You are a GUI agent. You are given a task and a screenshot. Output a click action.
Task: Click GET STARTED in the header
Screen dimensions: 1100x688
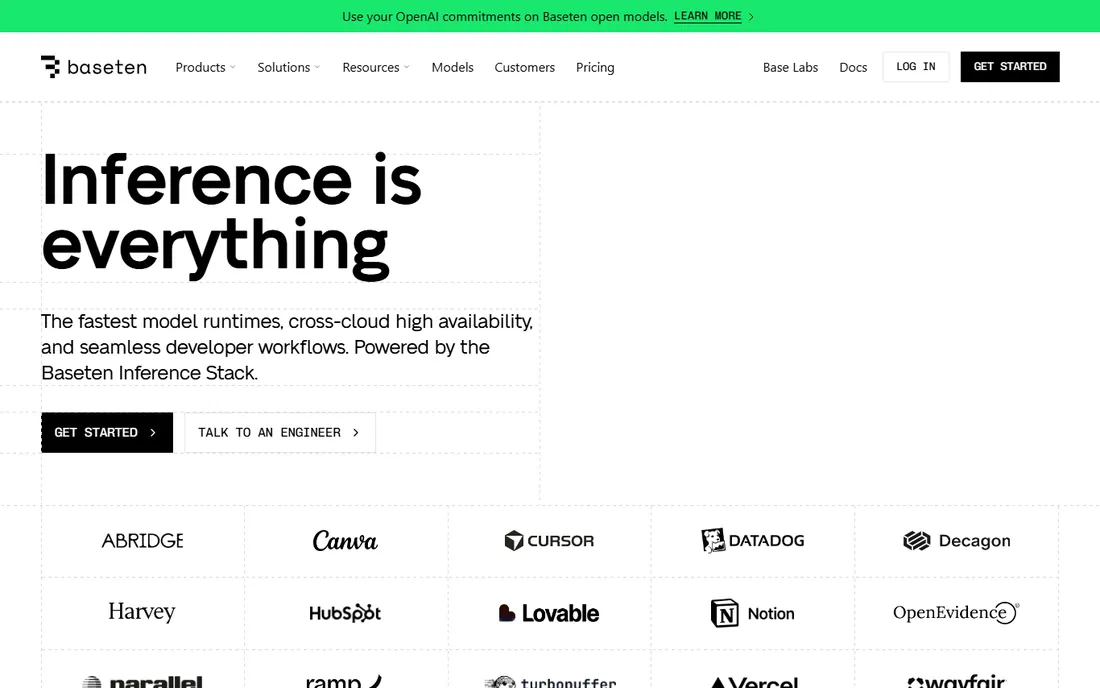click(x=1010, y=67)
